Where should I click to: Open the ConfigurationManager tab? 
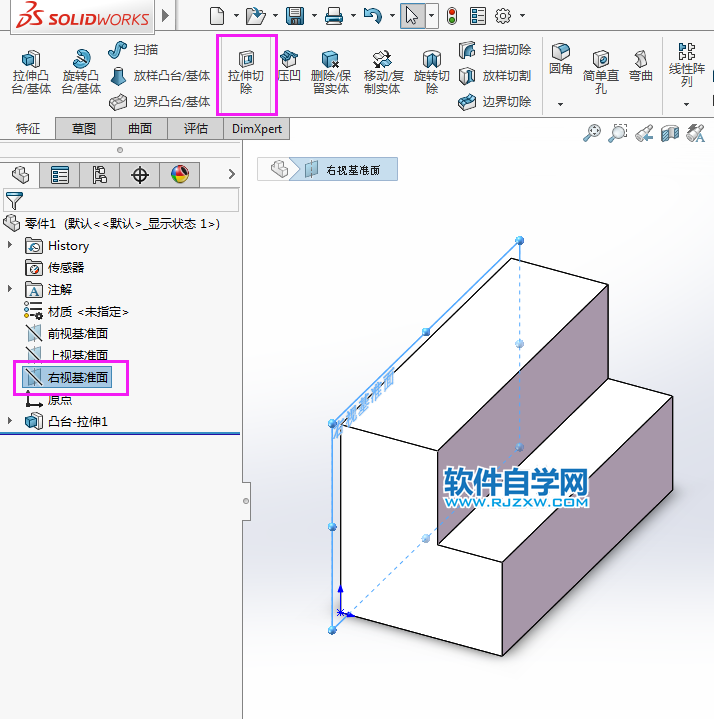coord(100,175)
